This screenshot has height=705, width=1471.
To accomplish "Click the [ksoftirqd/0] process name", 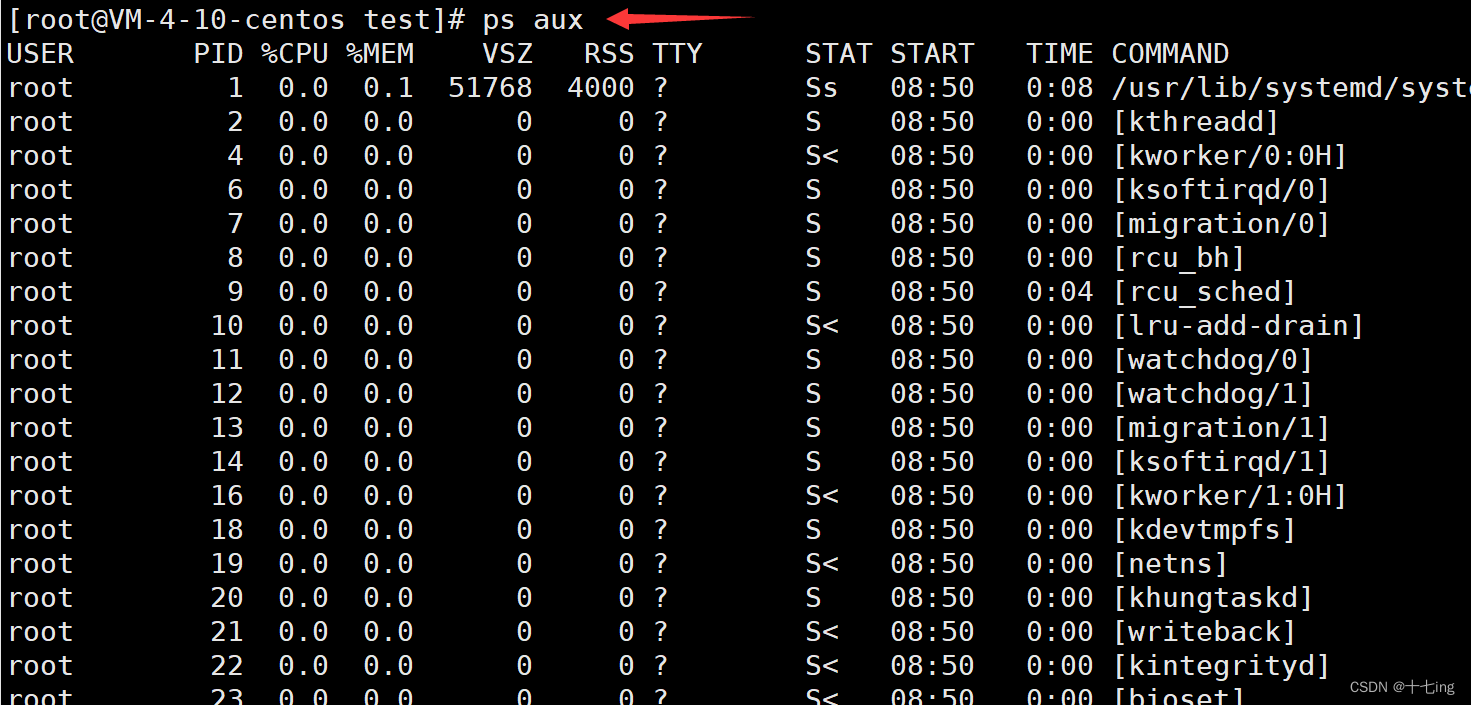I will (1221, 190).
